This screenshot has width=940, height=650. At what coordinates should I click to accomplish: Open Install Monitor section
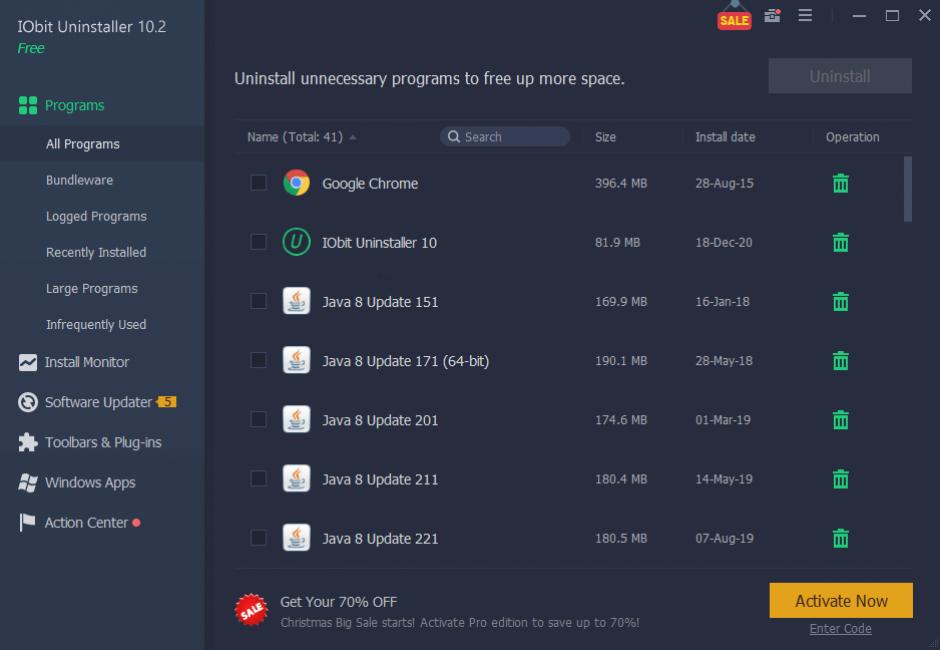click(x=86, y=362)
